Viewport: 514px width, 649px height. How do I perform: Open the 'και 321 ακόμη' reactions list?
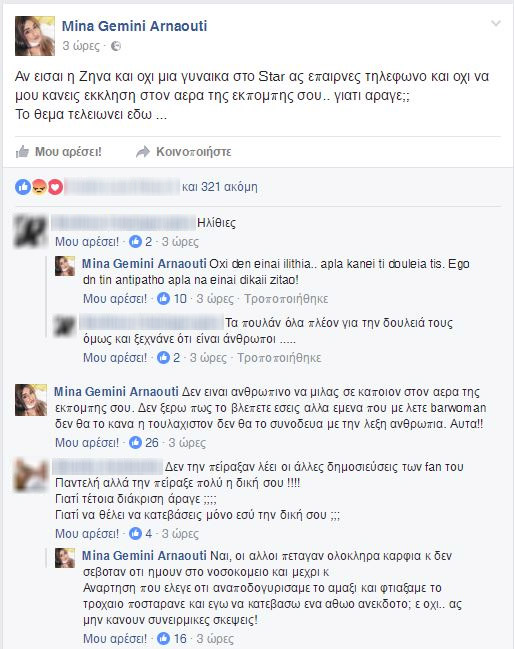point(220,187)
